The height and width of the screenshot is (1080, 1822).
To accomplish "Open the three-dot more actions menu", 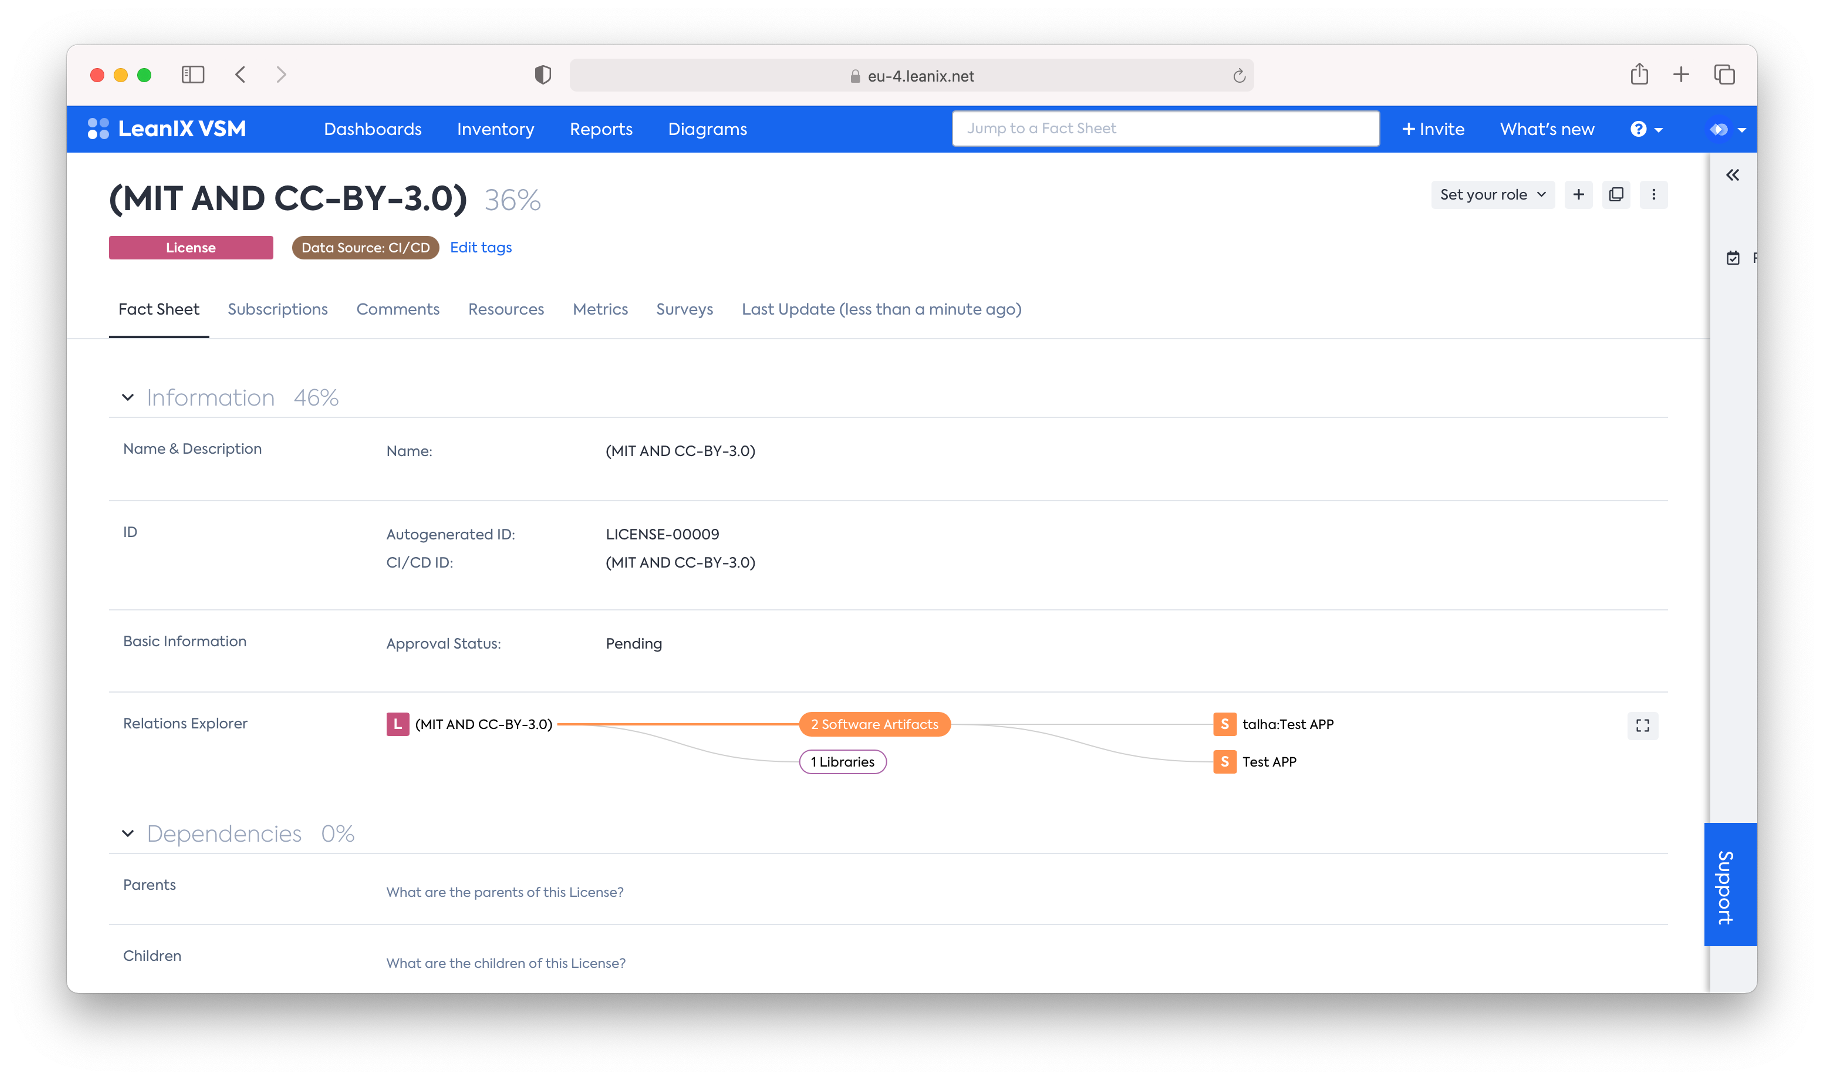I will pos(1654,195).
